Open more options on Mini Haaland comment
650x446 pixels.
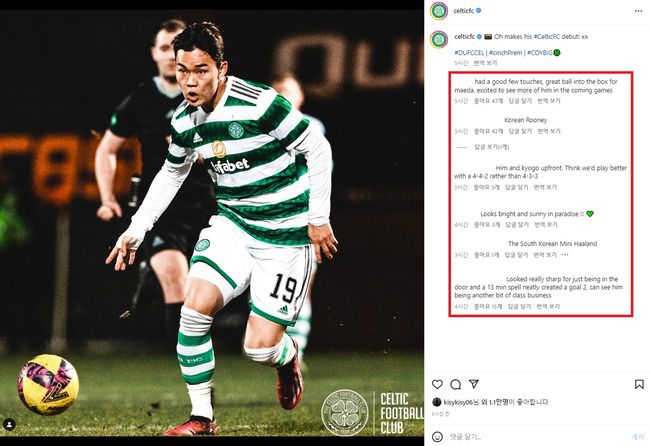coord(565,255)
